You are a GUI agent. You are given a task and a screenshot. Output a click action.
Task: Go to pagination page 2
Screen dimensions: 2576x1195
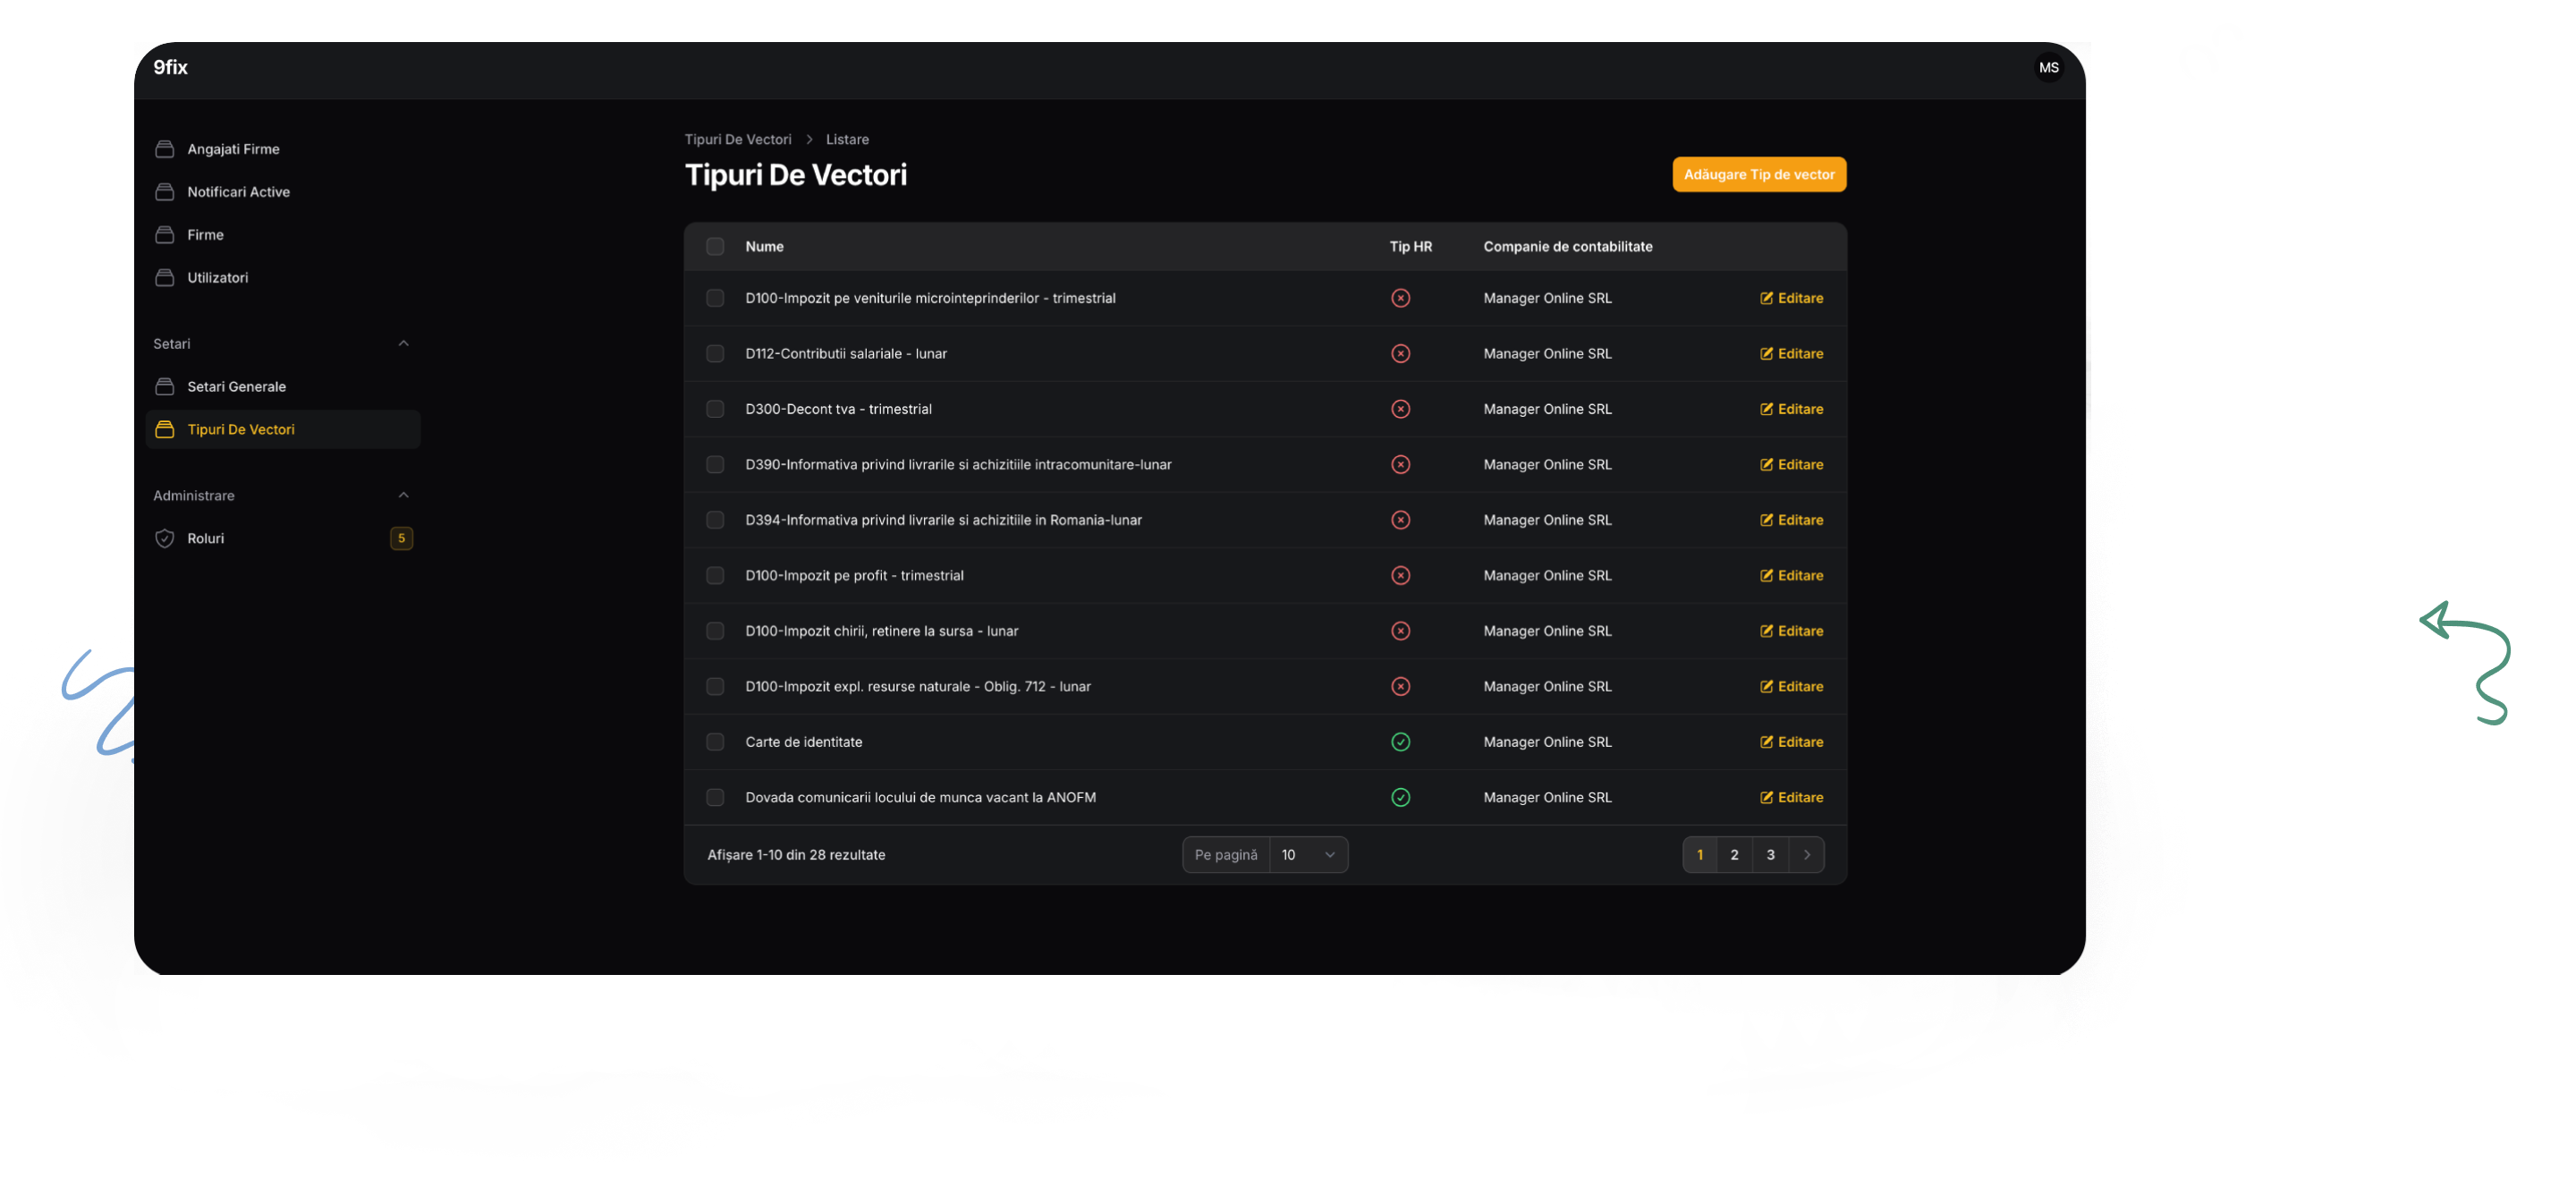[1734, 855]
